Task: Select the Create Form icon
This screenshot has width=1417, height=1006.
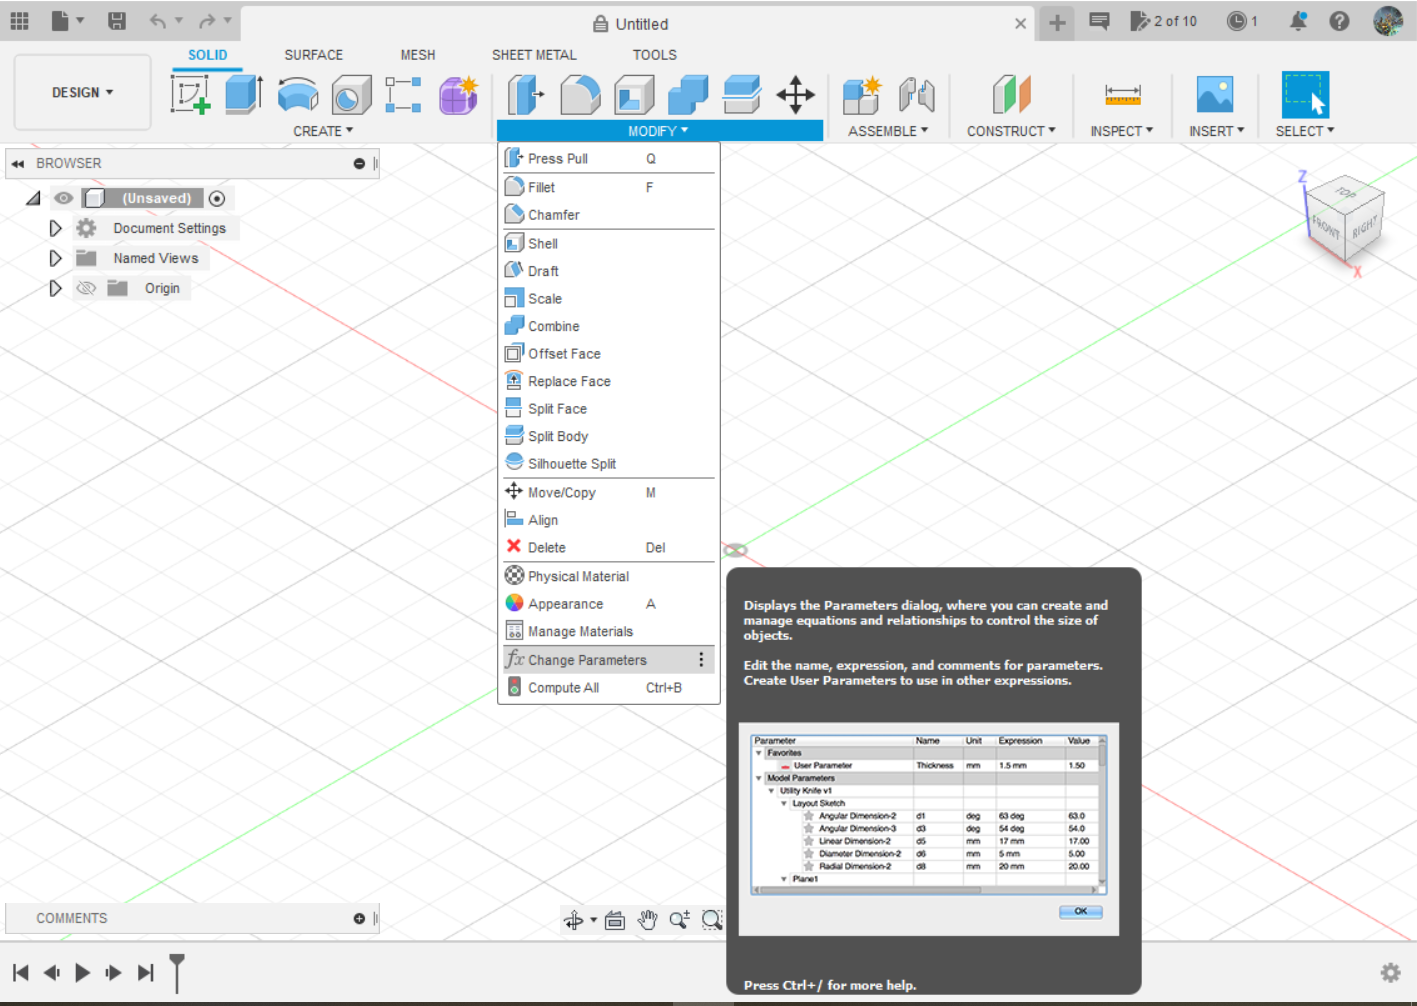Action: tap(458, 95)
